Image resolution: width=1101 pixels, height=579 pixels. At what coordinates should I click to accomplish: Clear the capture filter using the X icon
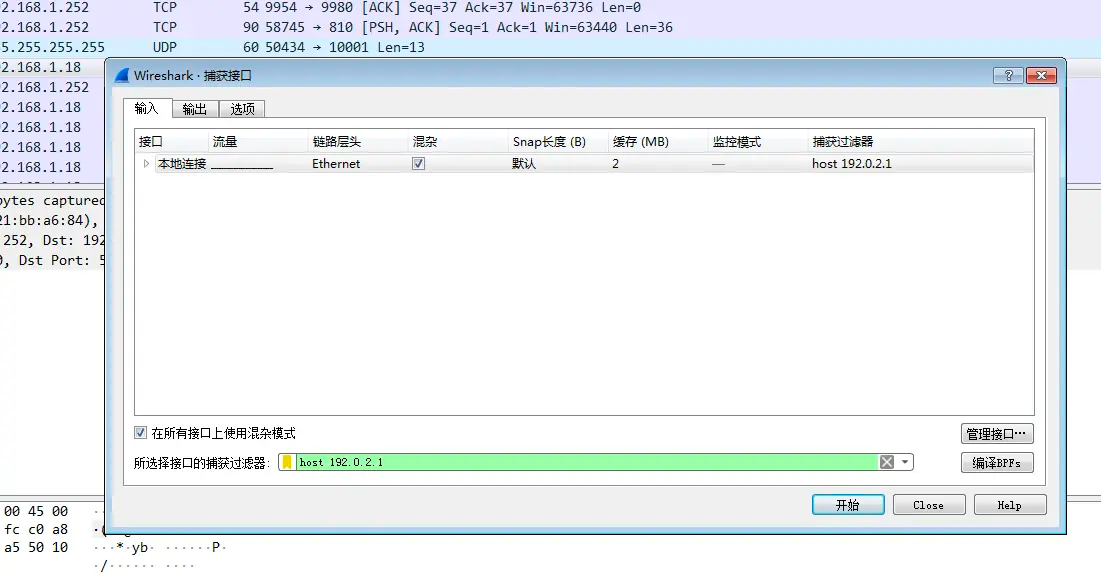886,462
